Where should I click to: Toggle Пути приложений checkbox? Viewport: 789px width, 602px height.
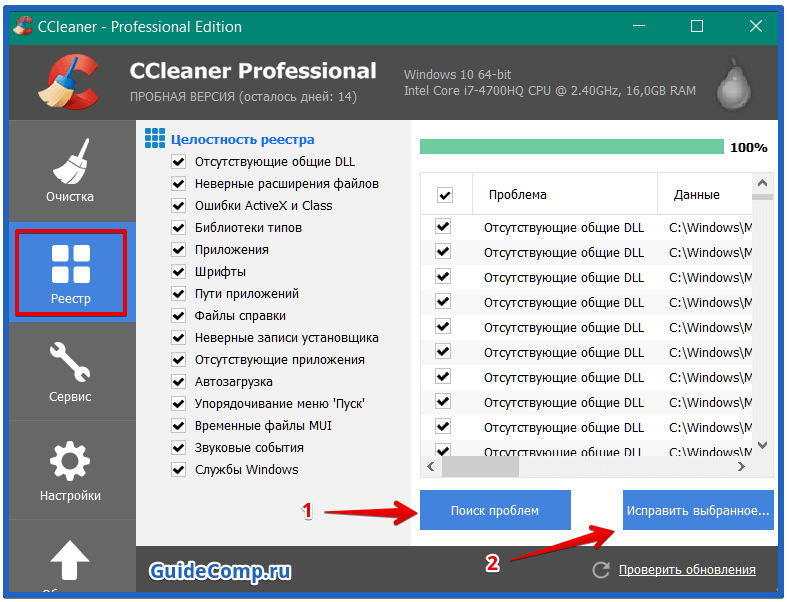tap(178, 293)
